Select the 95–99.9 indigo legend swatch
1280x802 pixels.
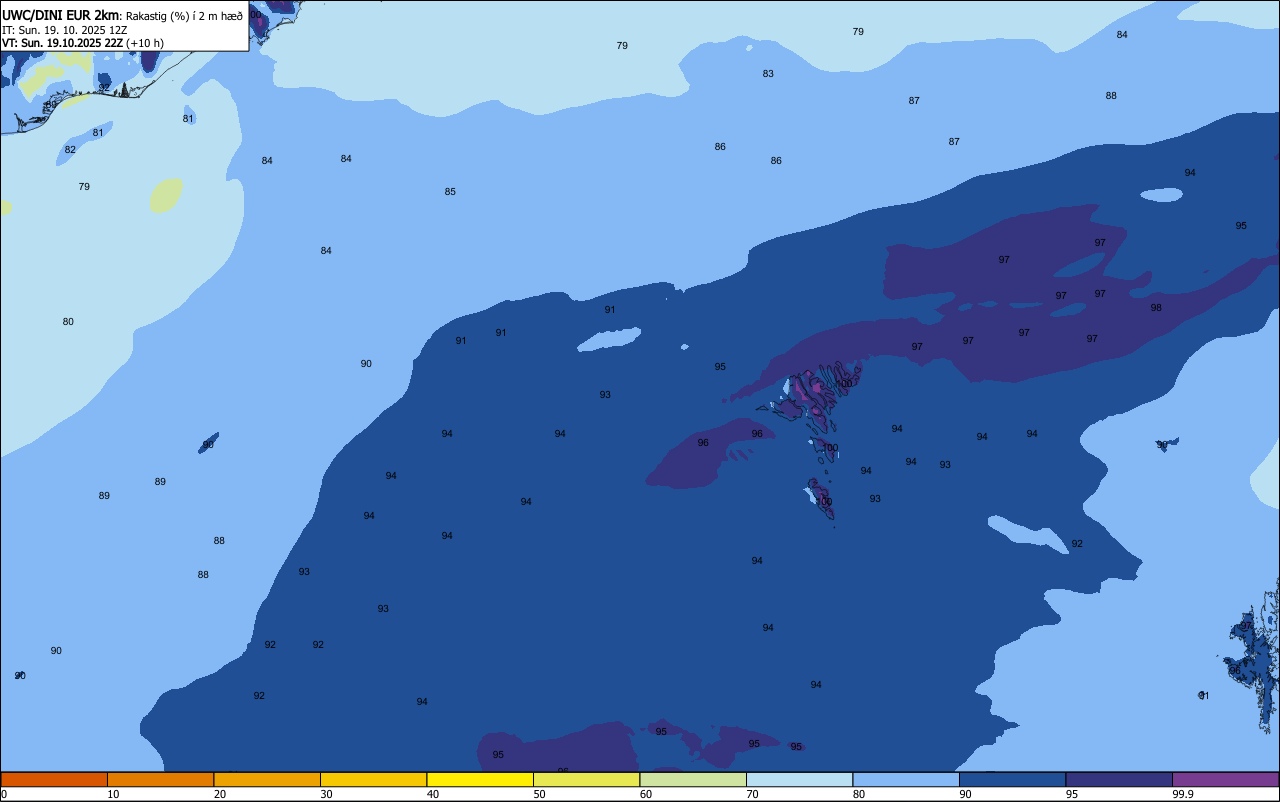click(x=1119, y=779)
